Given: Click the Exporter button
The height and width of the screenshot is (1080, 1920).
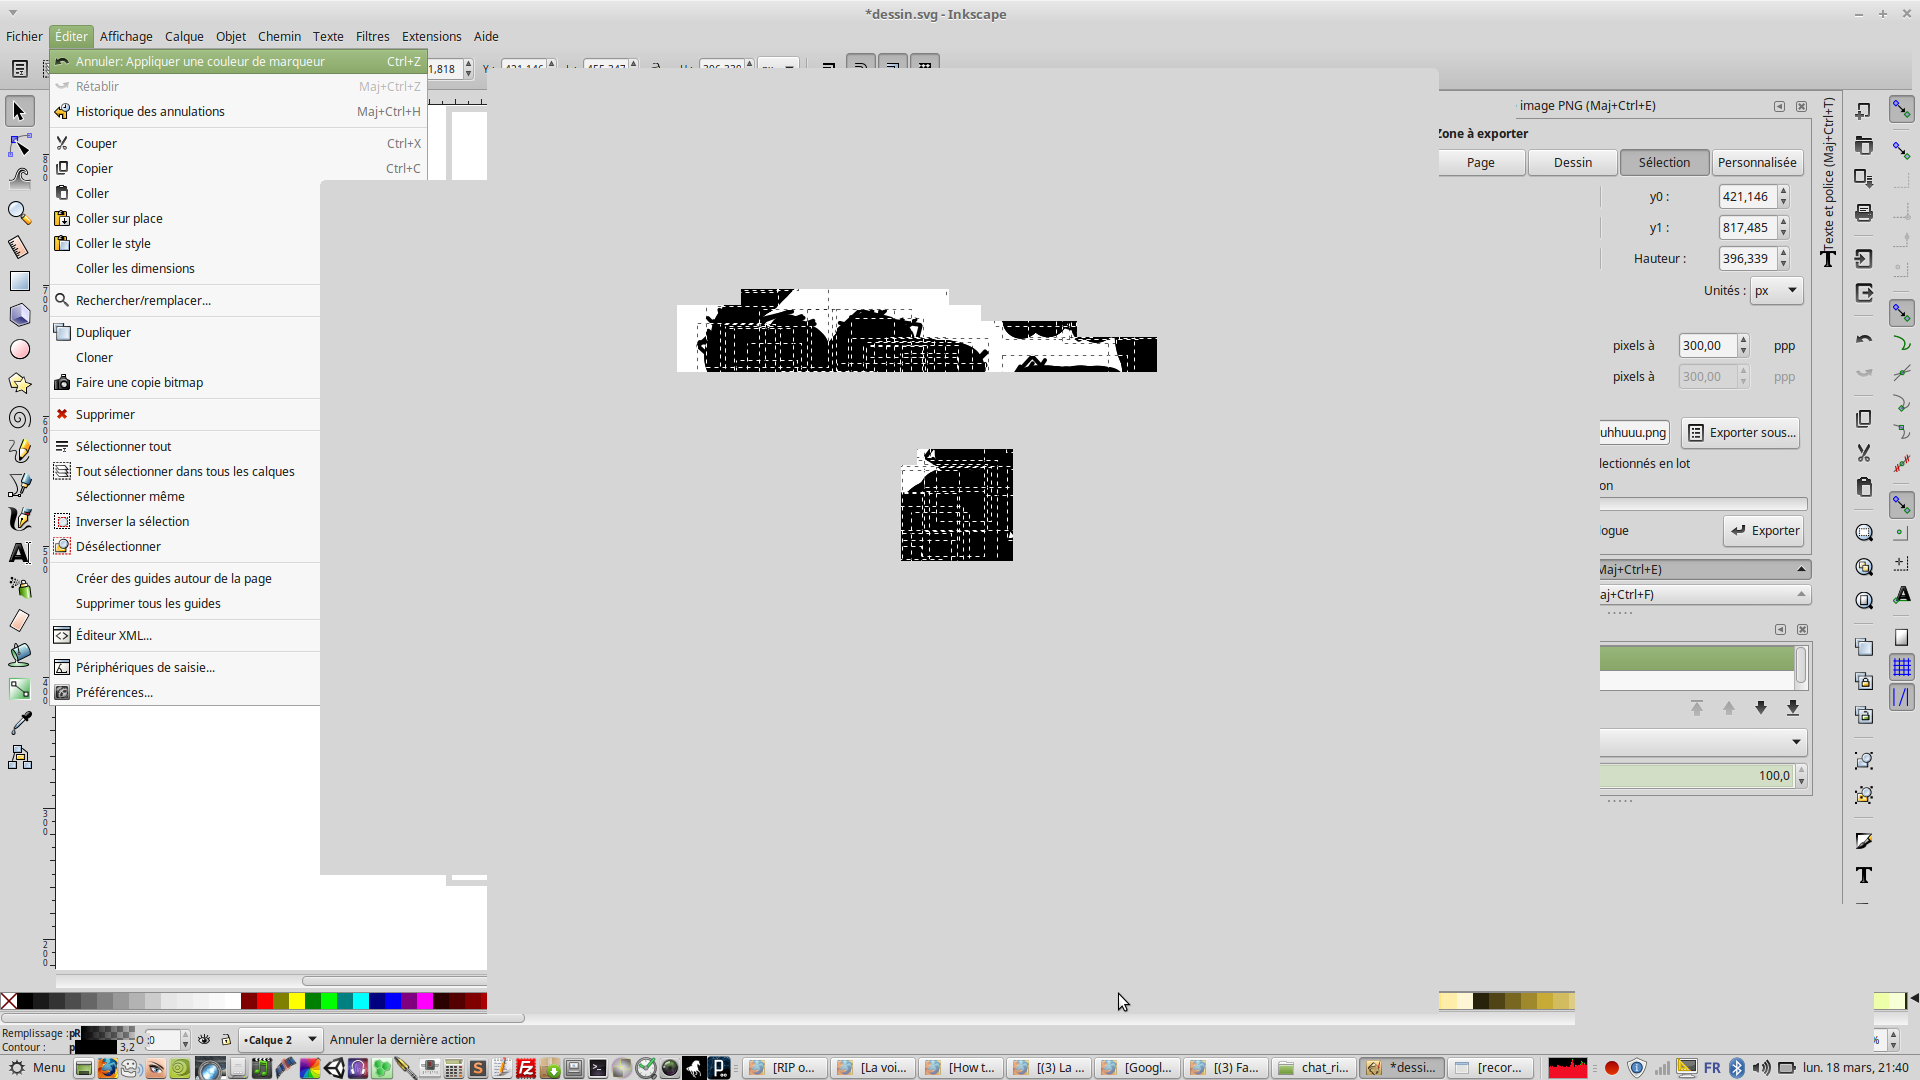Looking at the screenshot, I should point(1764,531).
